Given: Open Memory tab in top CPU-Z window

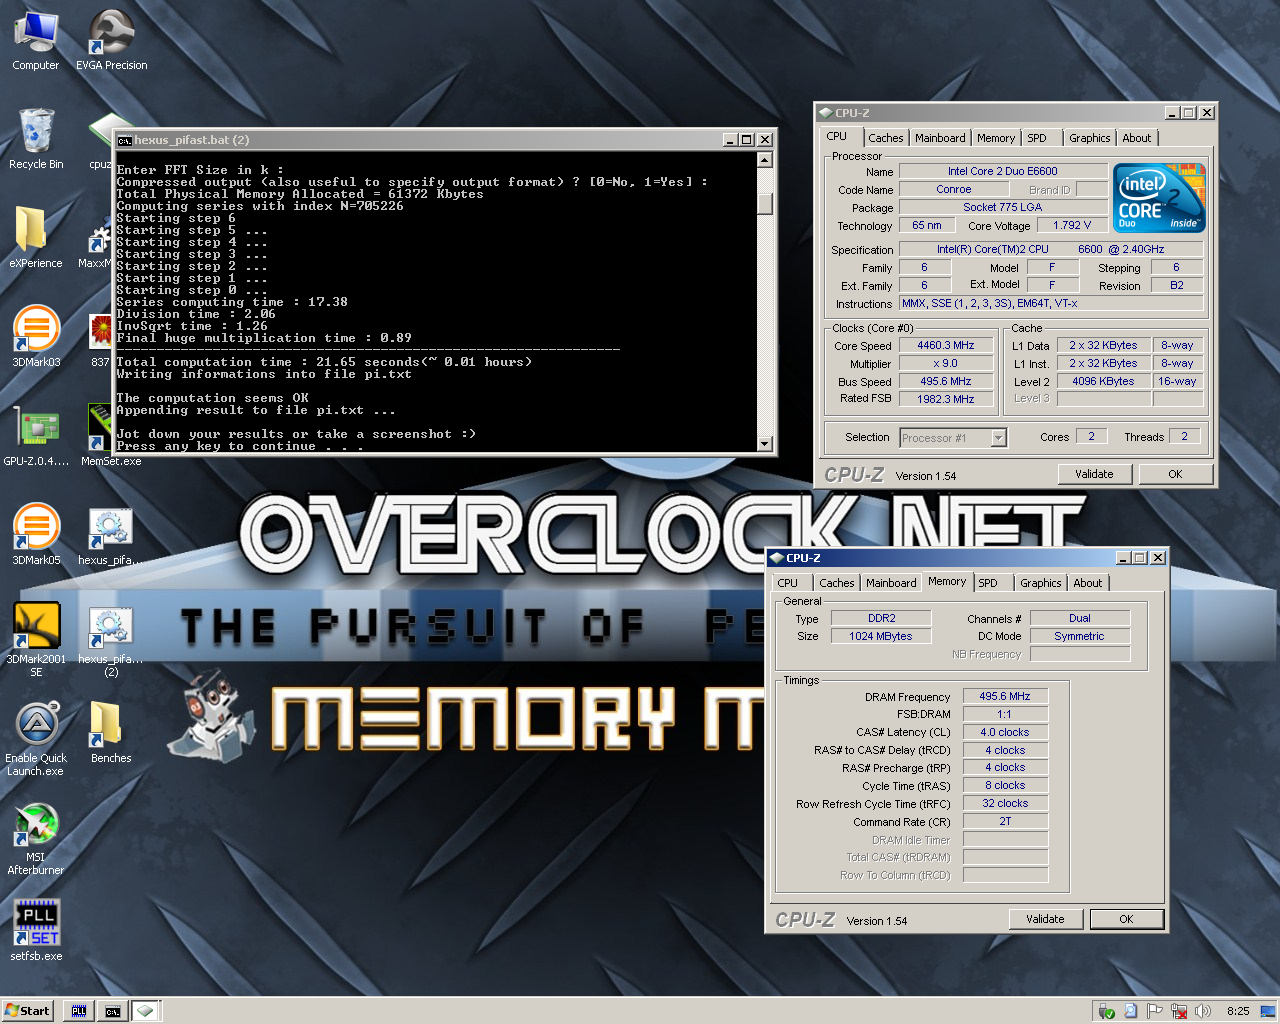Looking at the screenshot, I should pyautogui.click(x=996, y=138).
